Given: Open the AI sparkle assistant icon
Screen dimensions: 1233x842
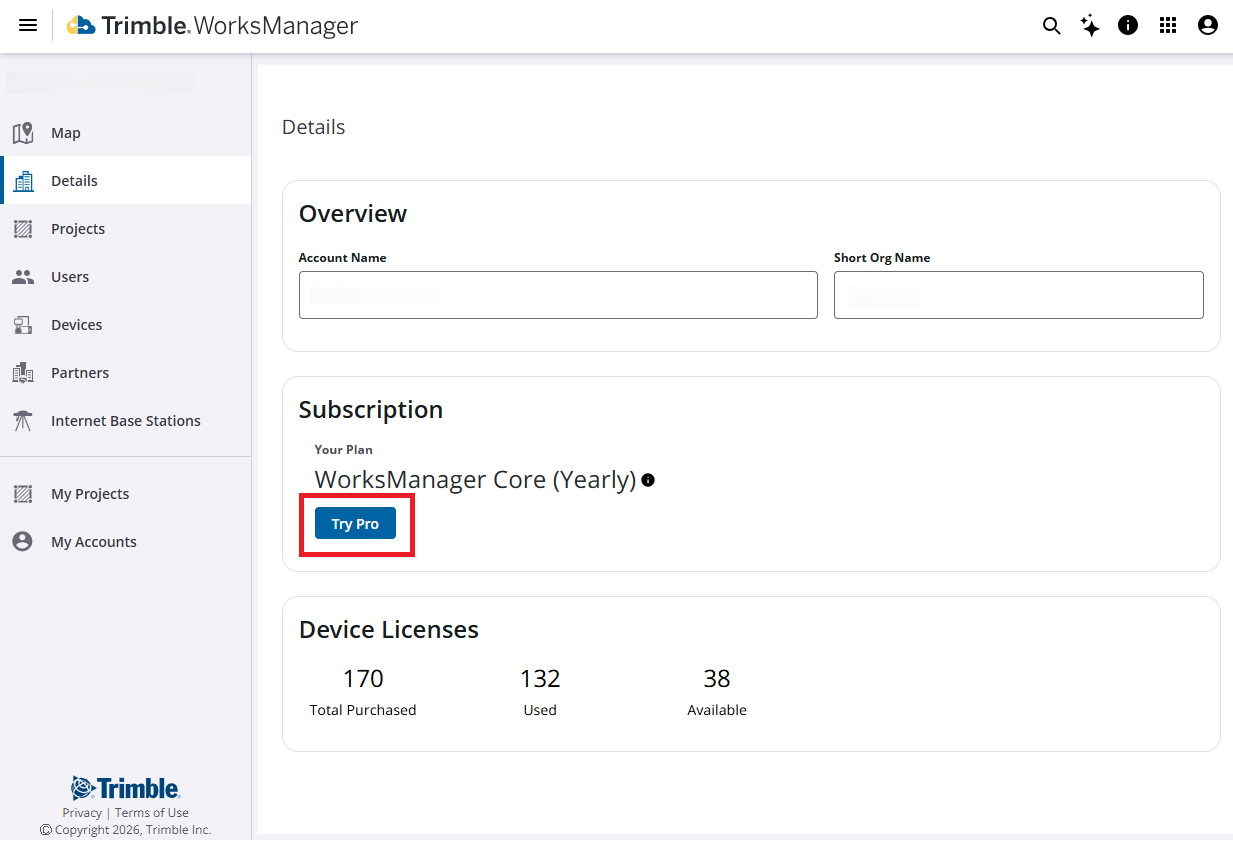Looking at the screenshot, I should 1090,26.
